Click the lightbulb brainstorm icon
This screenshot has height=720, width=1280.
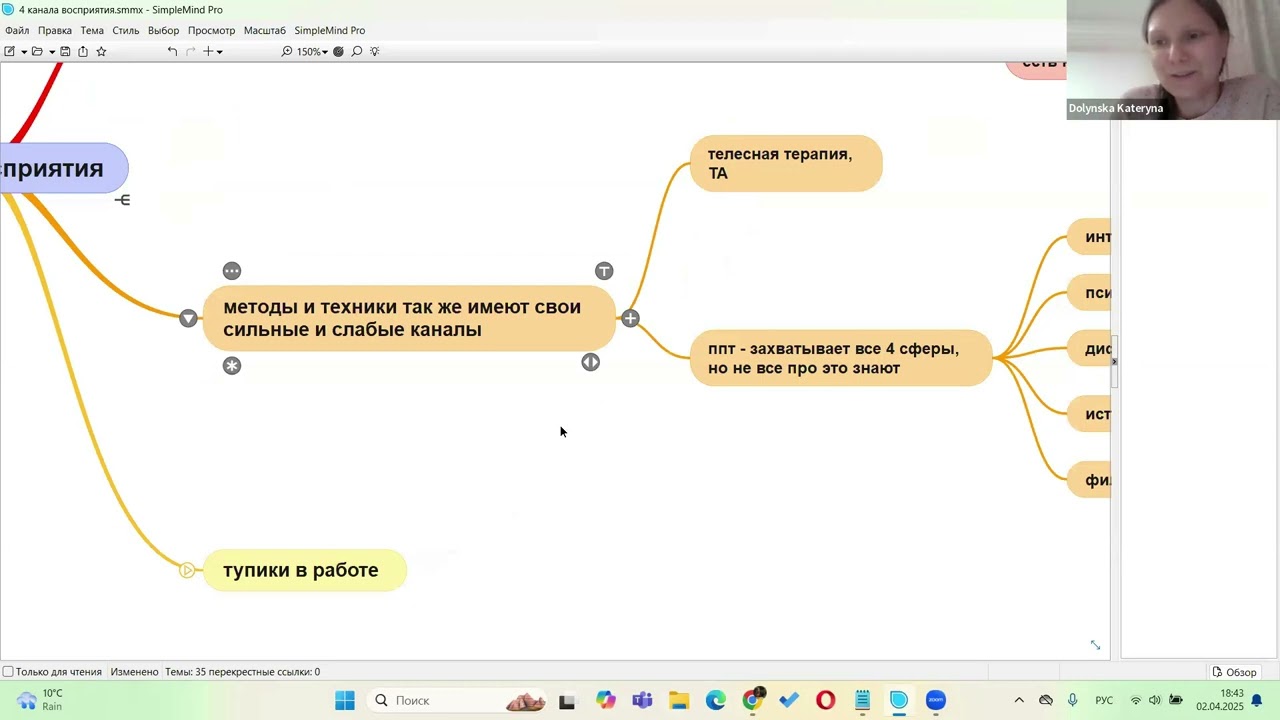[375, 51]
